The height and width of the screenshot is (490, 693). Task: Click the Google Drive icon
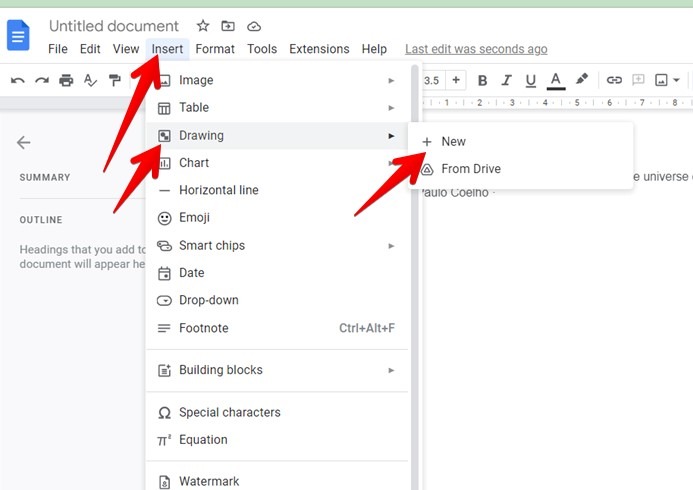[x=427, y=169]
